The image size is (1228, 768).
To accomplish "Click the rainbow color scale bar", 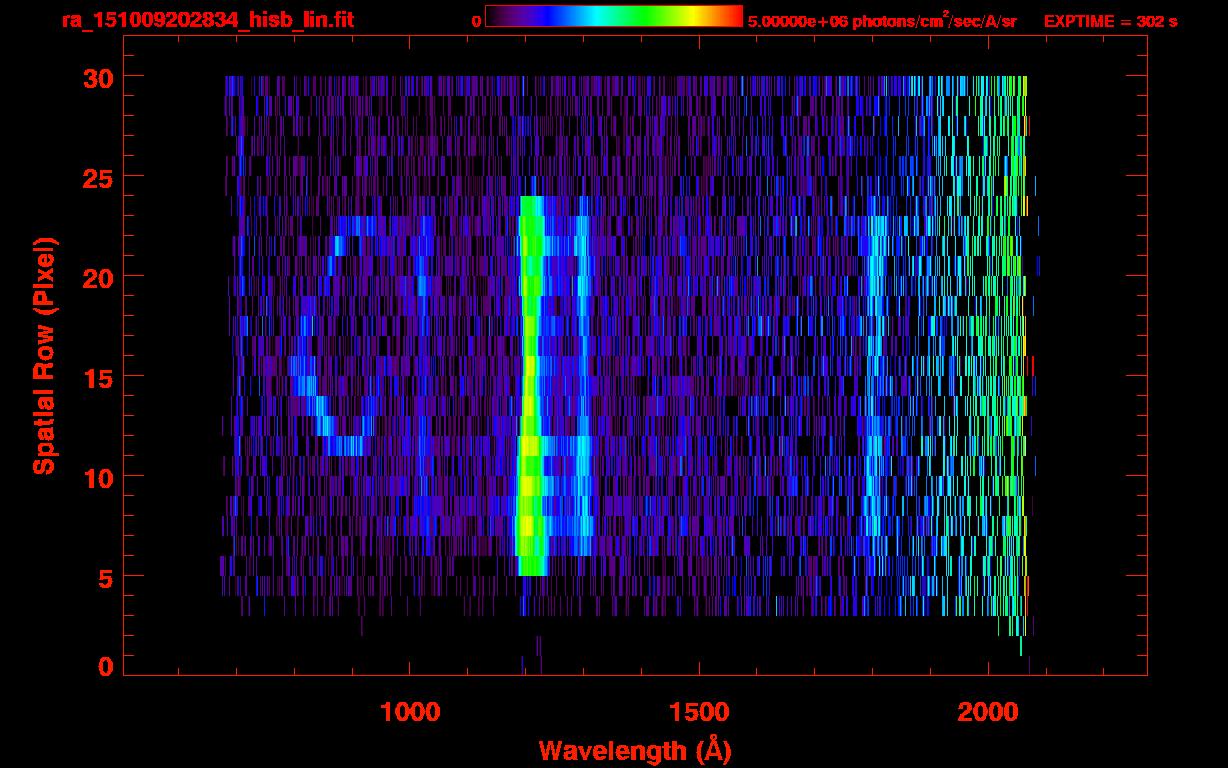I will (x=614, y=16).
